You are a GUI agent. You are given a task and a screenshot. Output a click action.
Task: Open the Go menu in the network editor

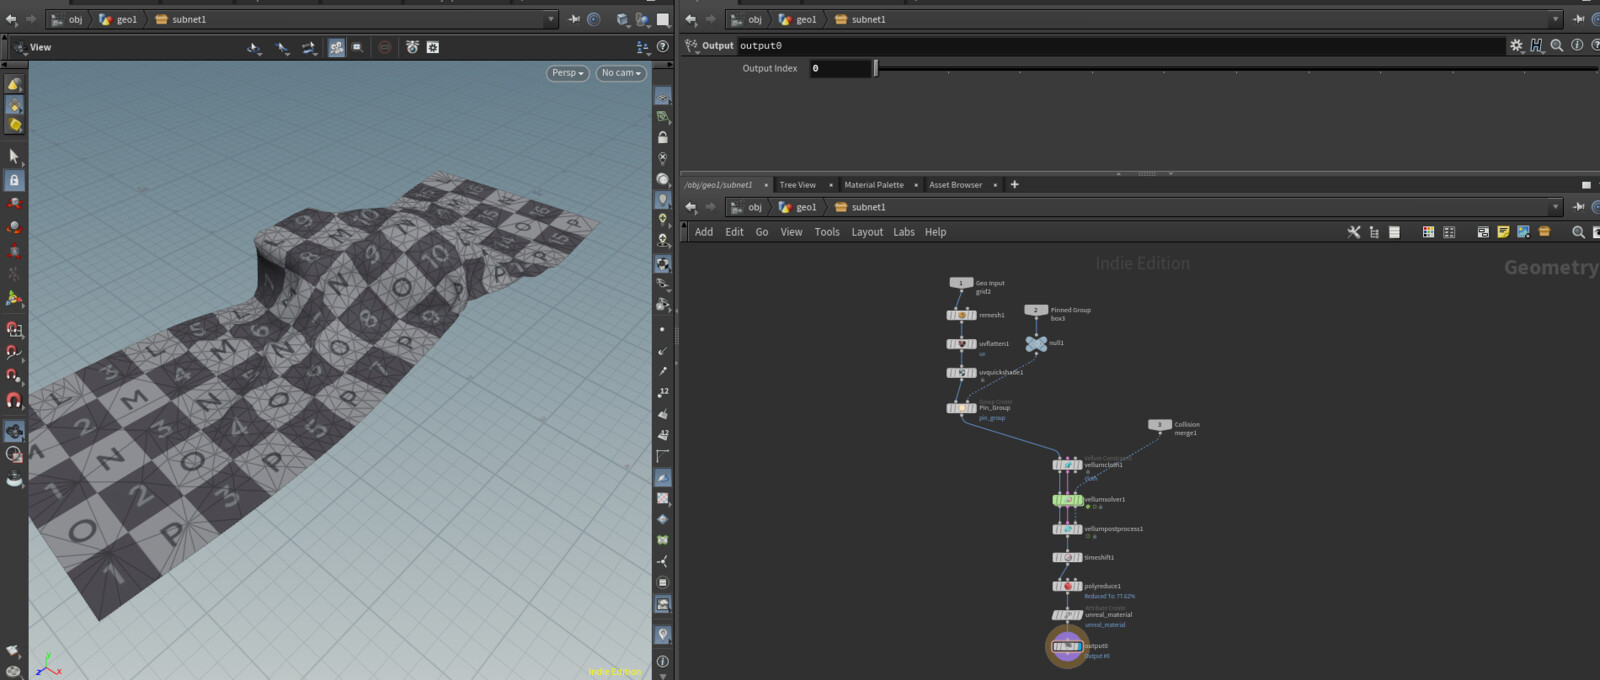tap(762, 232)
